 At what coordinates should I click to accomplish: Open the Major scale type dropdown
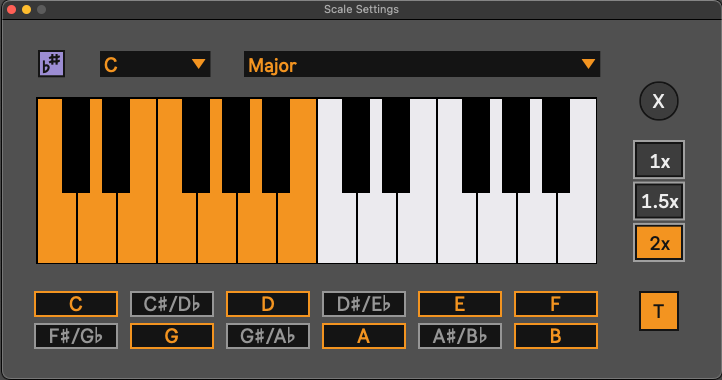(x=422, y=64)
